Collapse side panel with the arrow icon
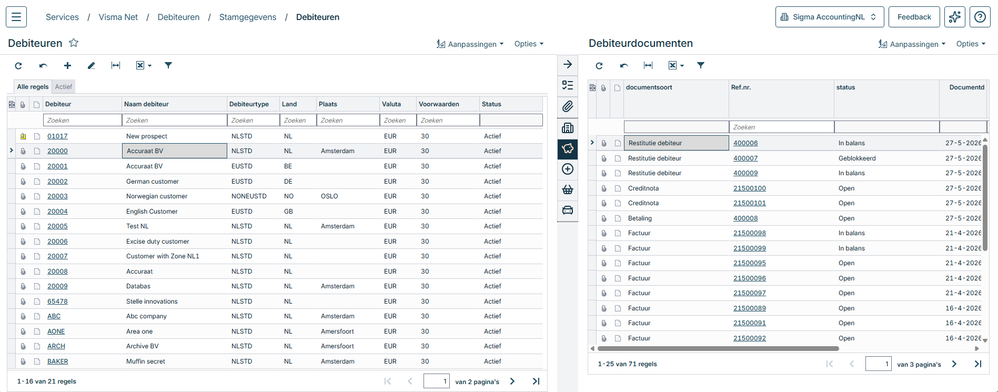 coord(568,65)
